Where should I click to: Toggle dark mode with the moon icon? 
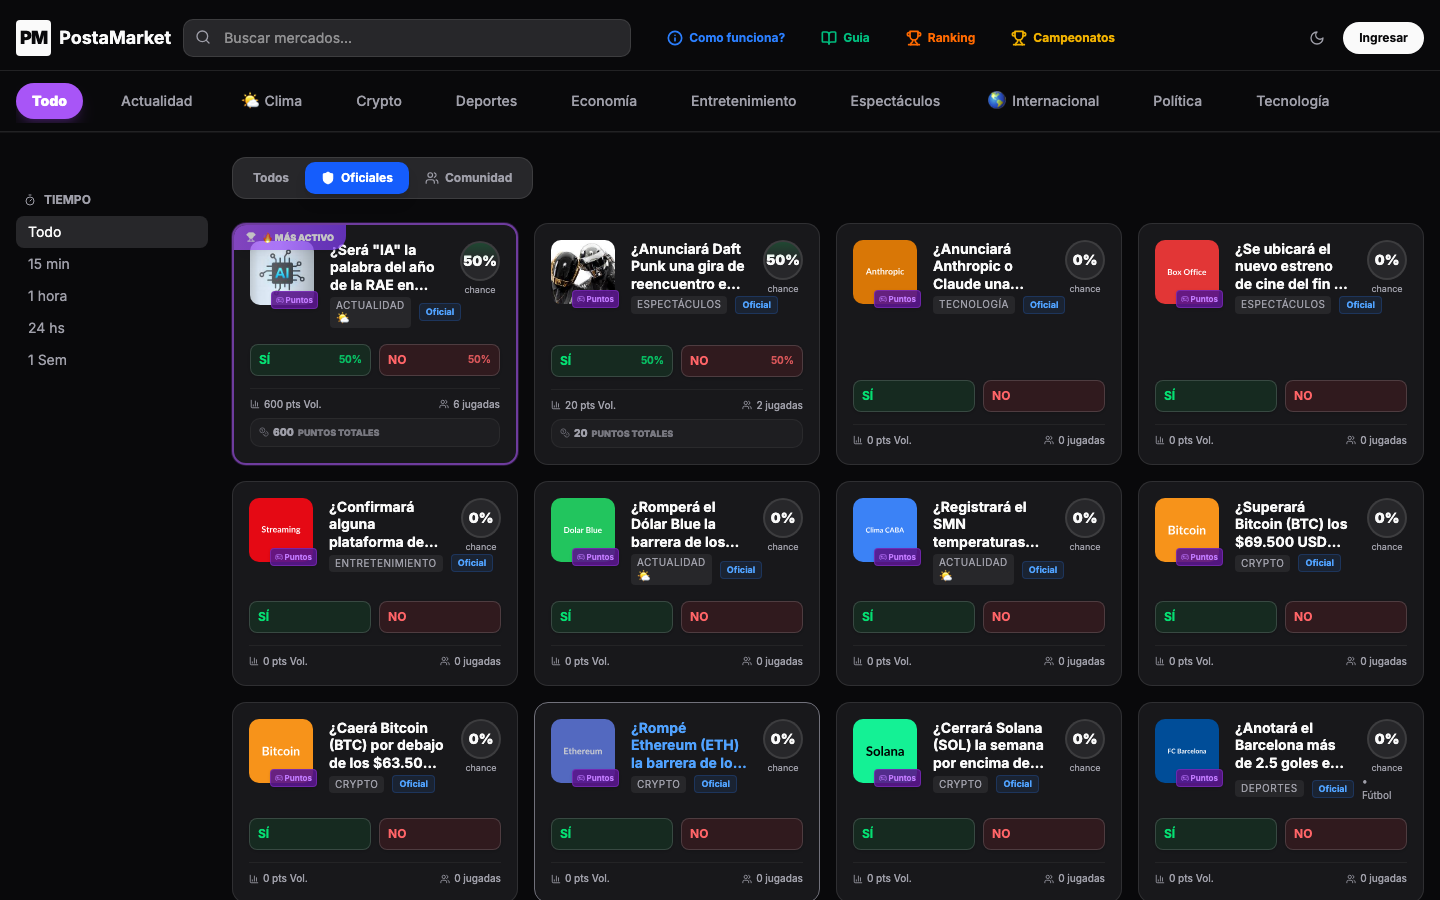click(x=1317, y=38)
